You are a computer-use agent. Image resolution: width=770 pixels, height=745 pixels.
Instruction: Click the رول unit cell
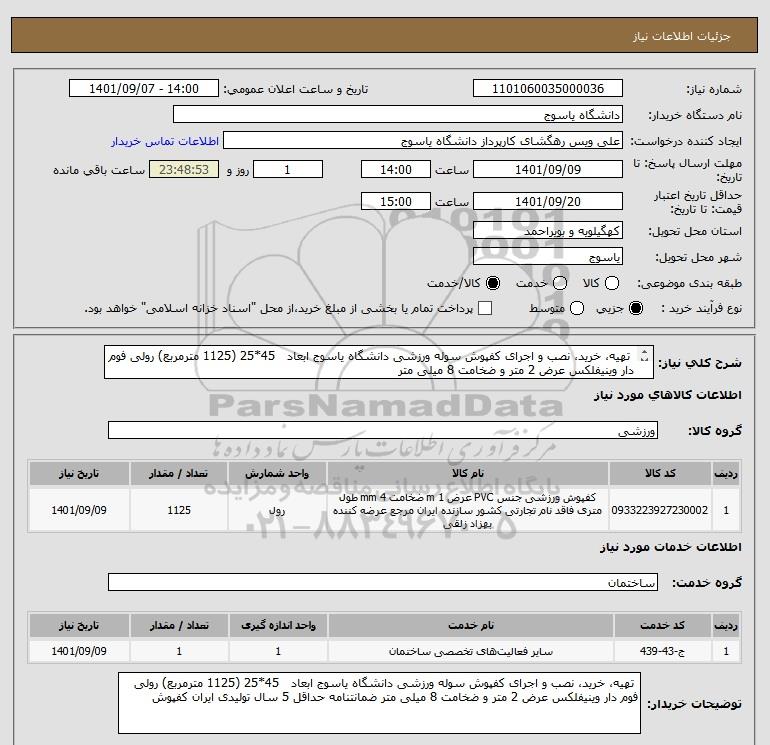point(277,510)
